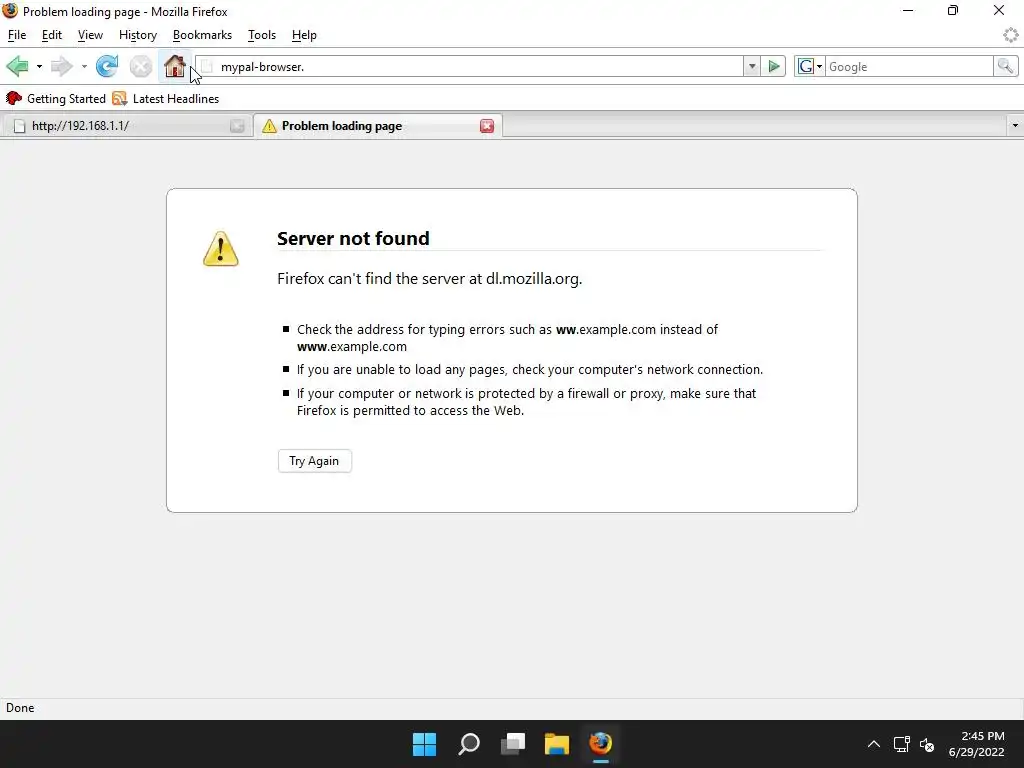This screenshot has height=768, width=1024.
Task: Open the list all tabs dropdown
Action: point(1015,125)
